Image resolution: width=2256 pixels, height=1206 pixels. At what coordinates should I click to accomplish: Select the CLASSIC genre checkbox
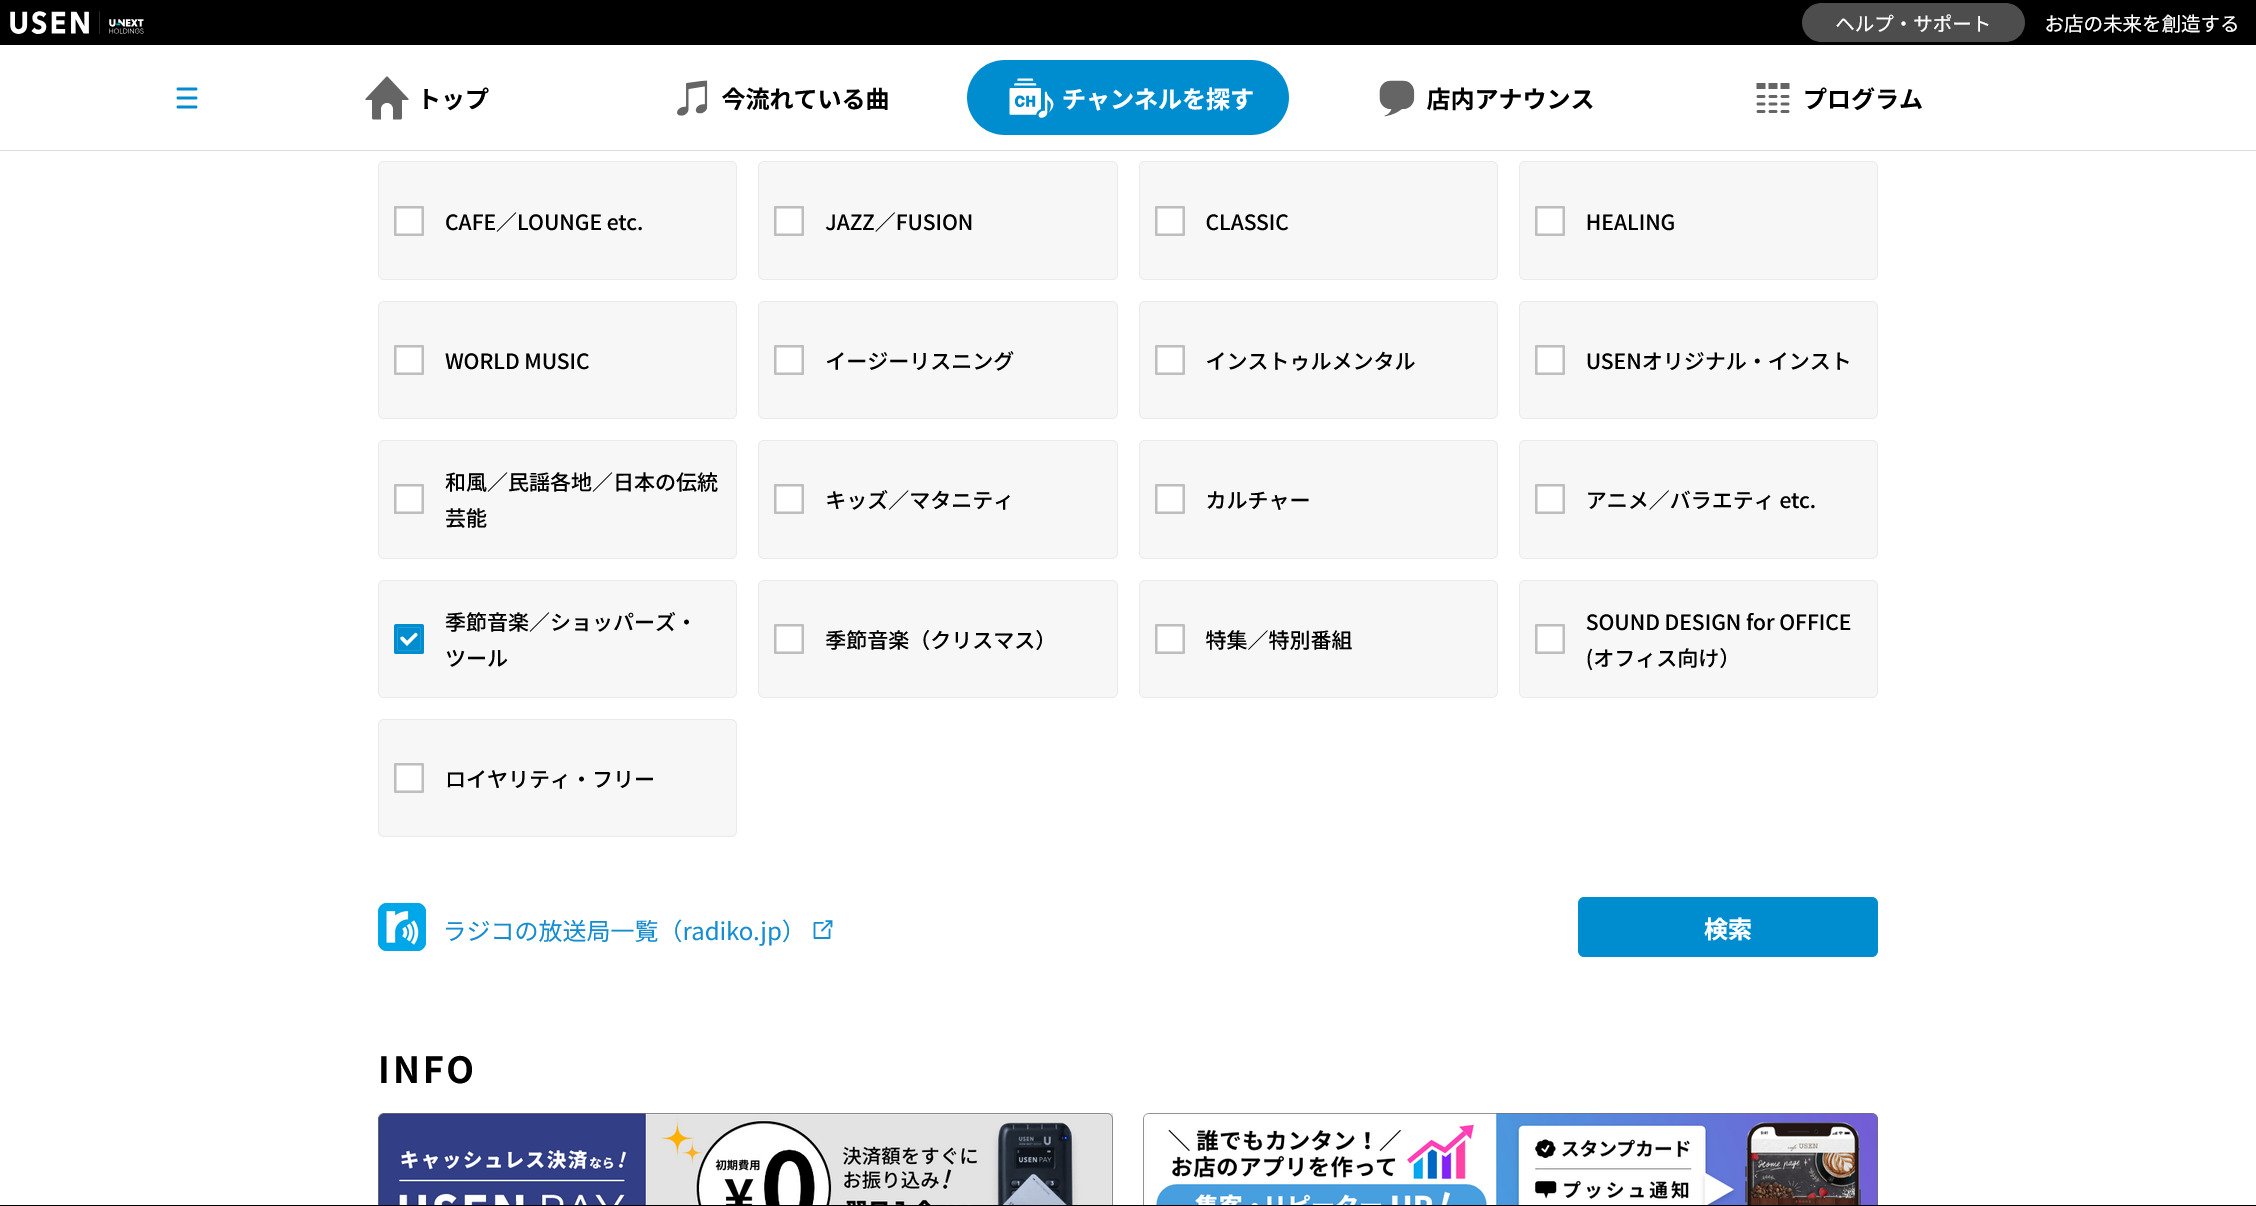1170,221
